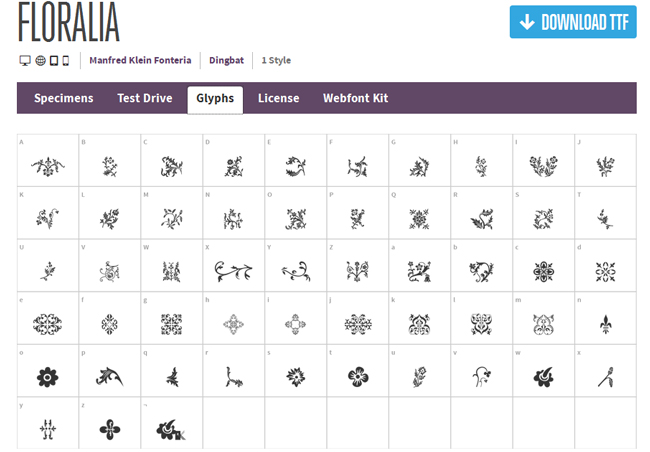Switch to the Test Drive tab
This screenshot has width=650, height=452.
[145, 98]
